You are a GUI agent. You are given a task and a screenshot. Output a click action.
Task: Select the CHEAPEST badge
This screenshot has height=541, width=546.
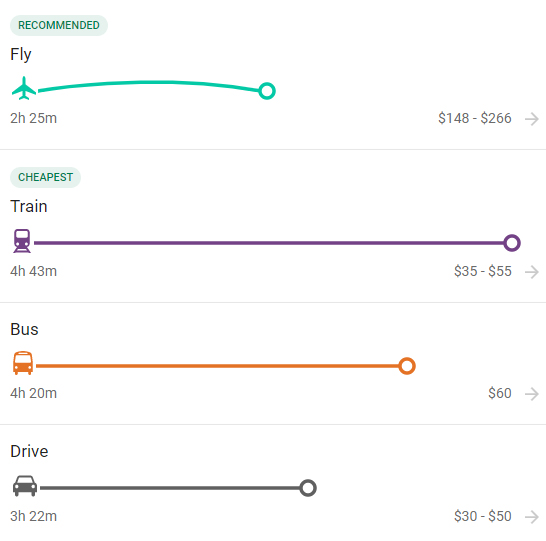(x=45, y=177)
